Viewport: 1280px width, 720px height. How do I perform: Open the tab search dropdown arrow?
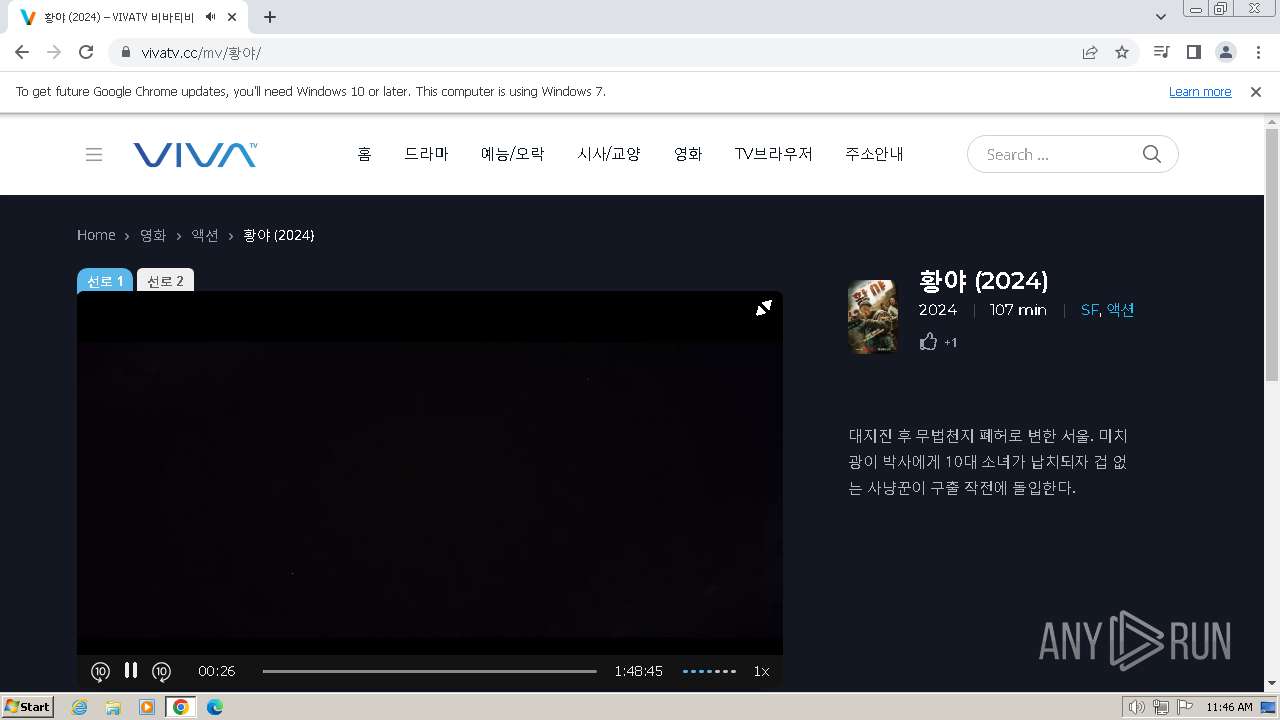tap(1161, 17)
